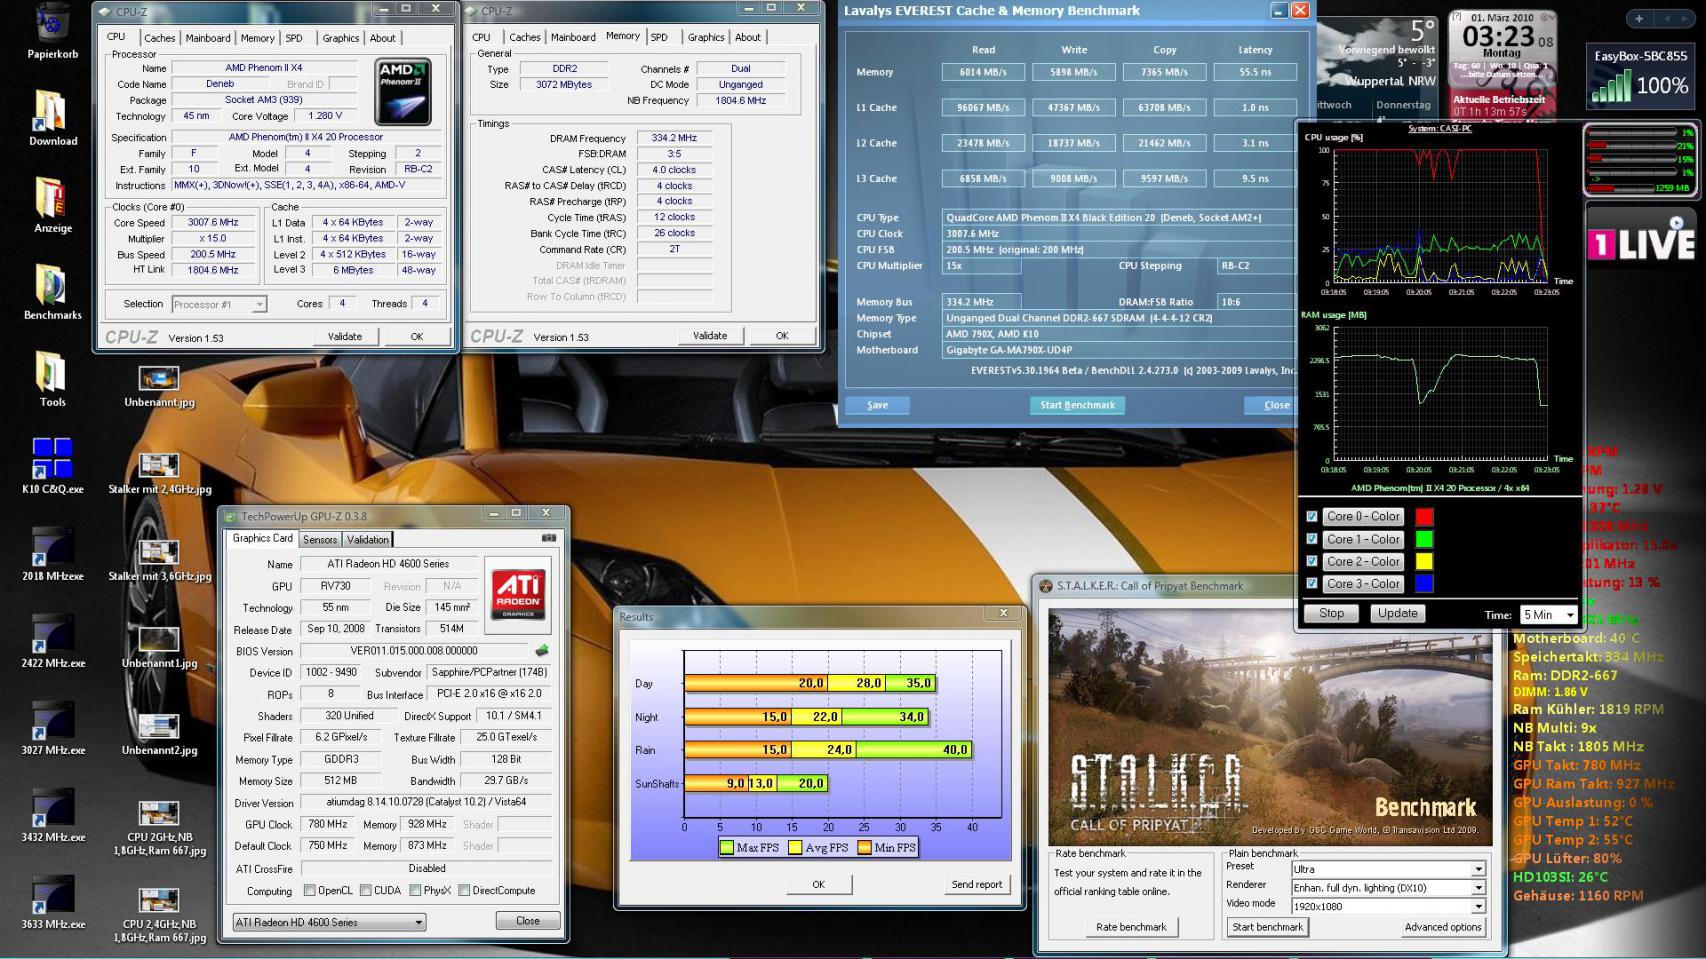Open the Benchmarks desktop folder
Viewport: 1706px width, 959px height.
pos(52,292)
